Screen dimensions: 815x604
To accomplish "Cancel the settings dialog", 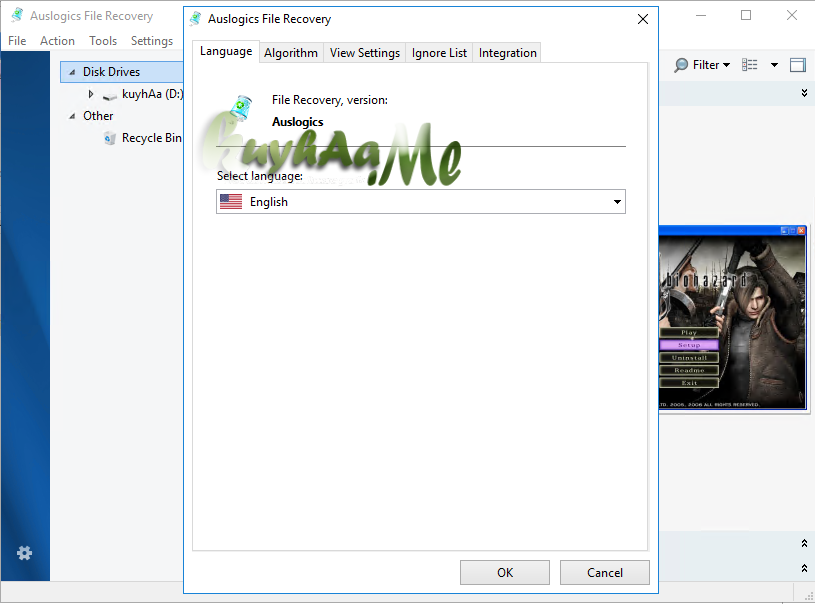I will click(x=604, y=572).
